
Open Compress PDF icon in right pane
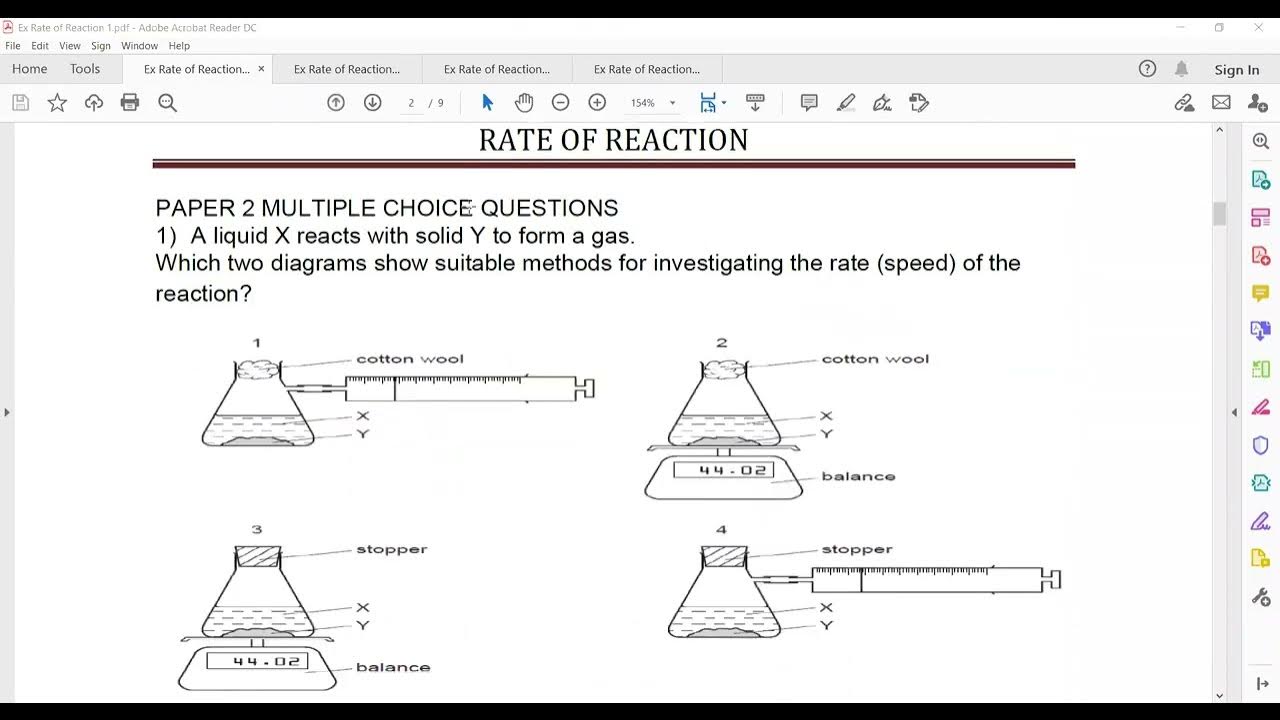(x=1261, y=483)
